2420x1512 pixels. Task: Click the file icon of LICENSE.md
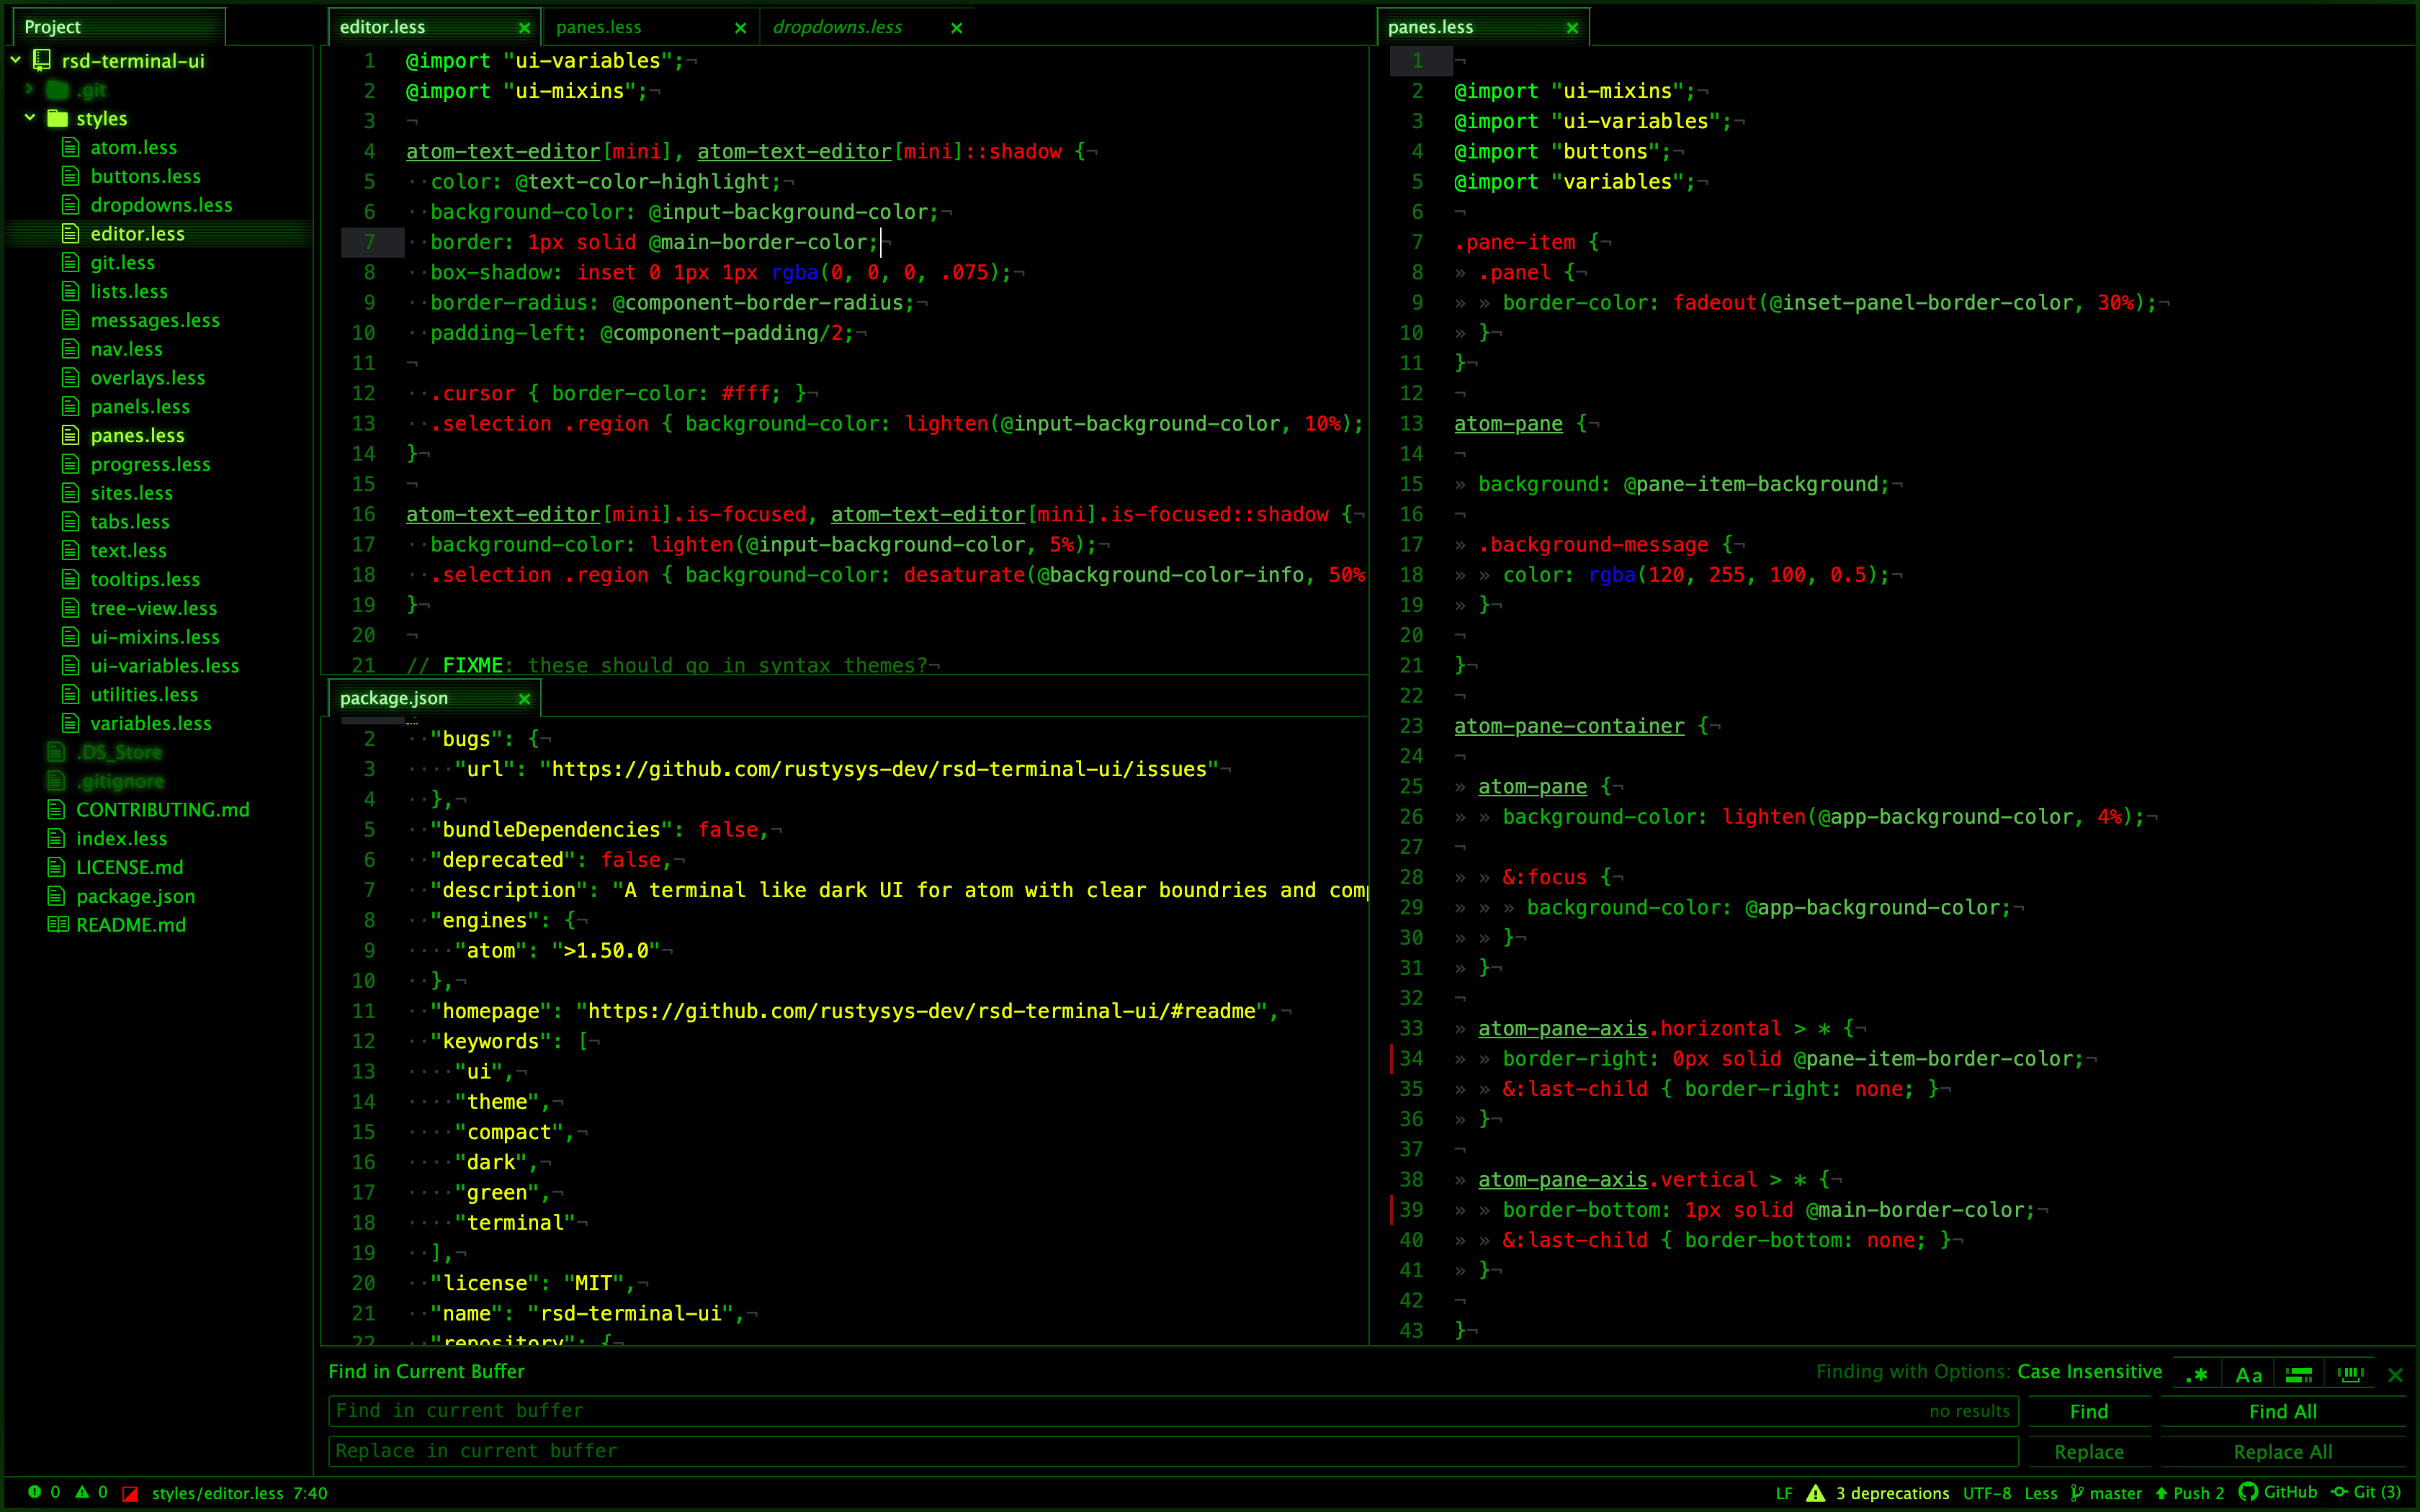click(56, 867)
